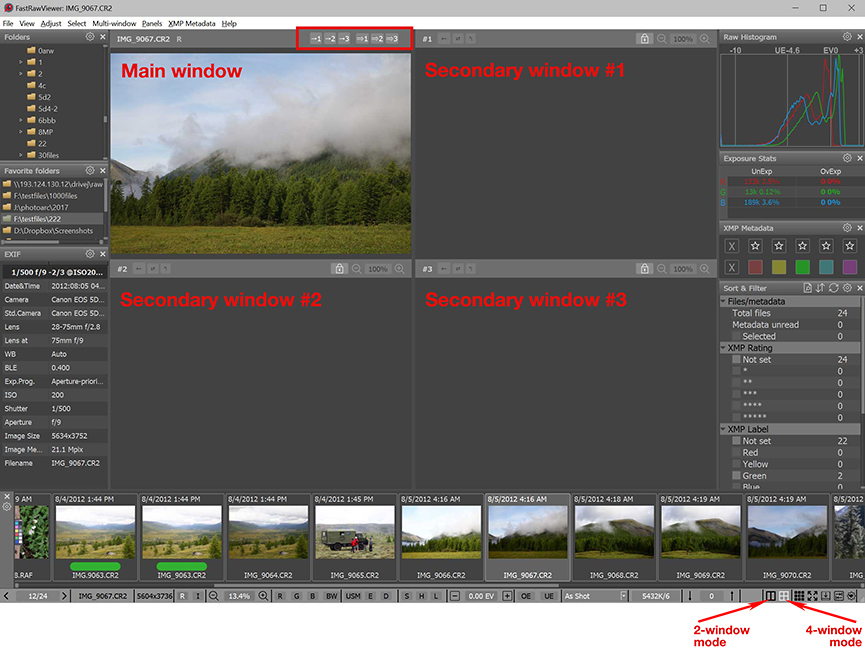The height and width of the screenshot is (652, 865).
Task: Clear XMP rating with the X box
Action: [x=732, y=246]
